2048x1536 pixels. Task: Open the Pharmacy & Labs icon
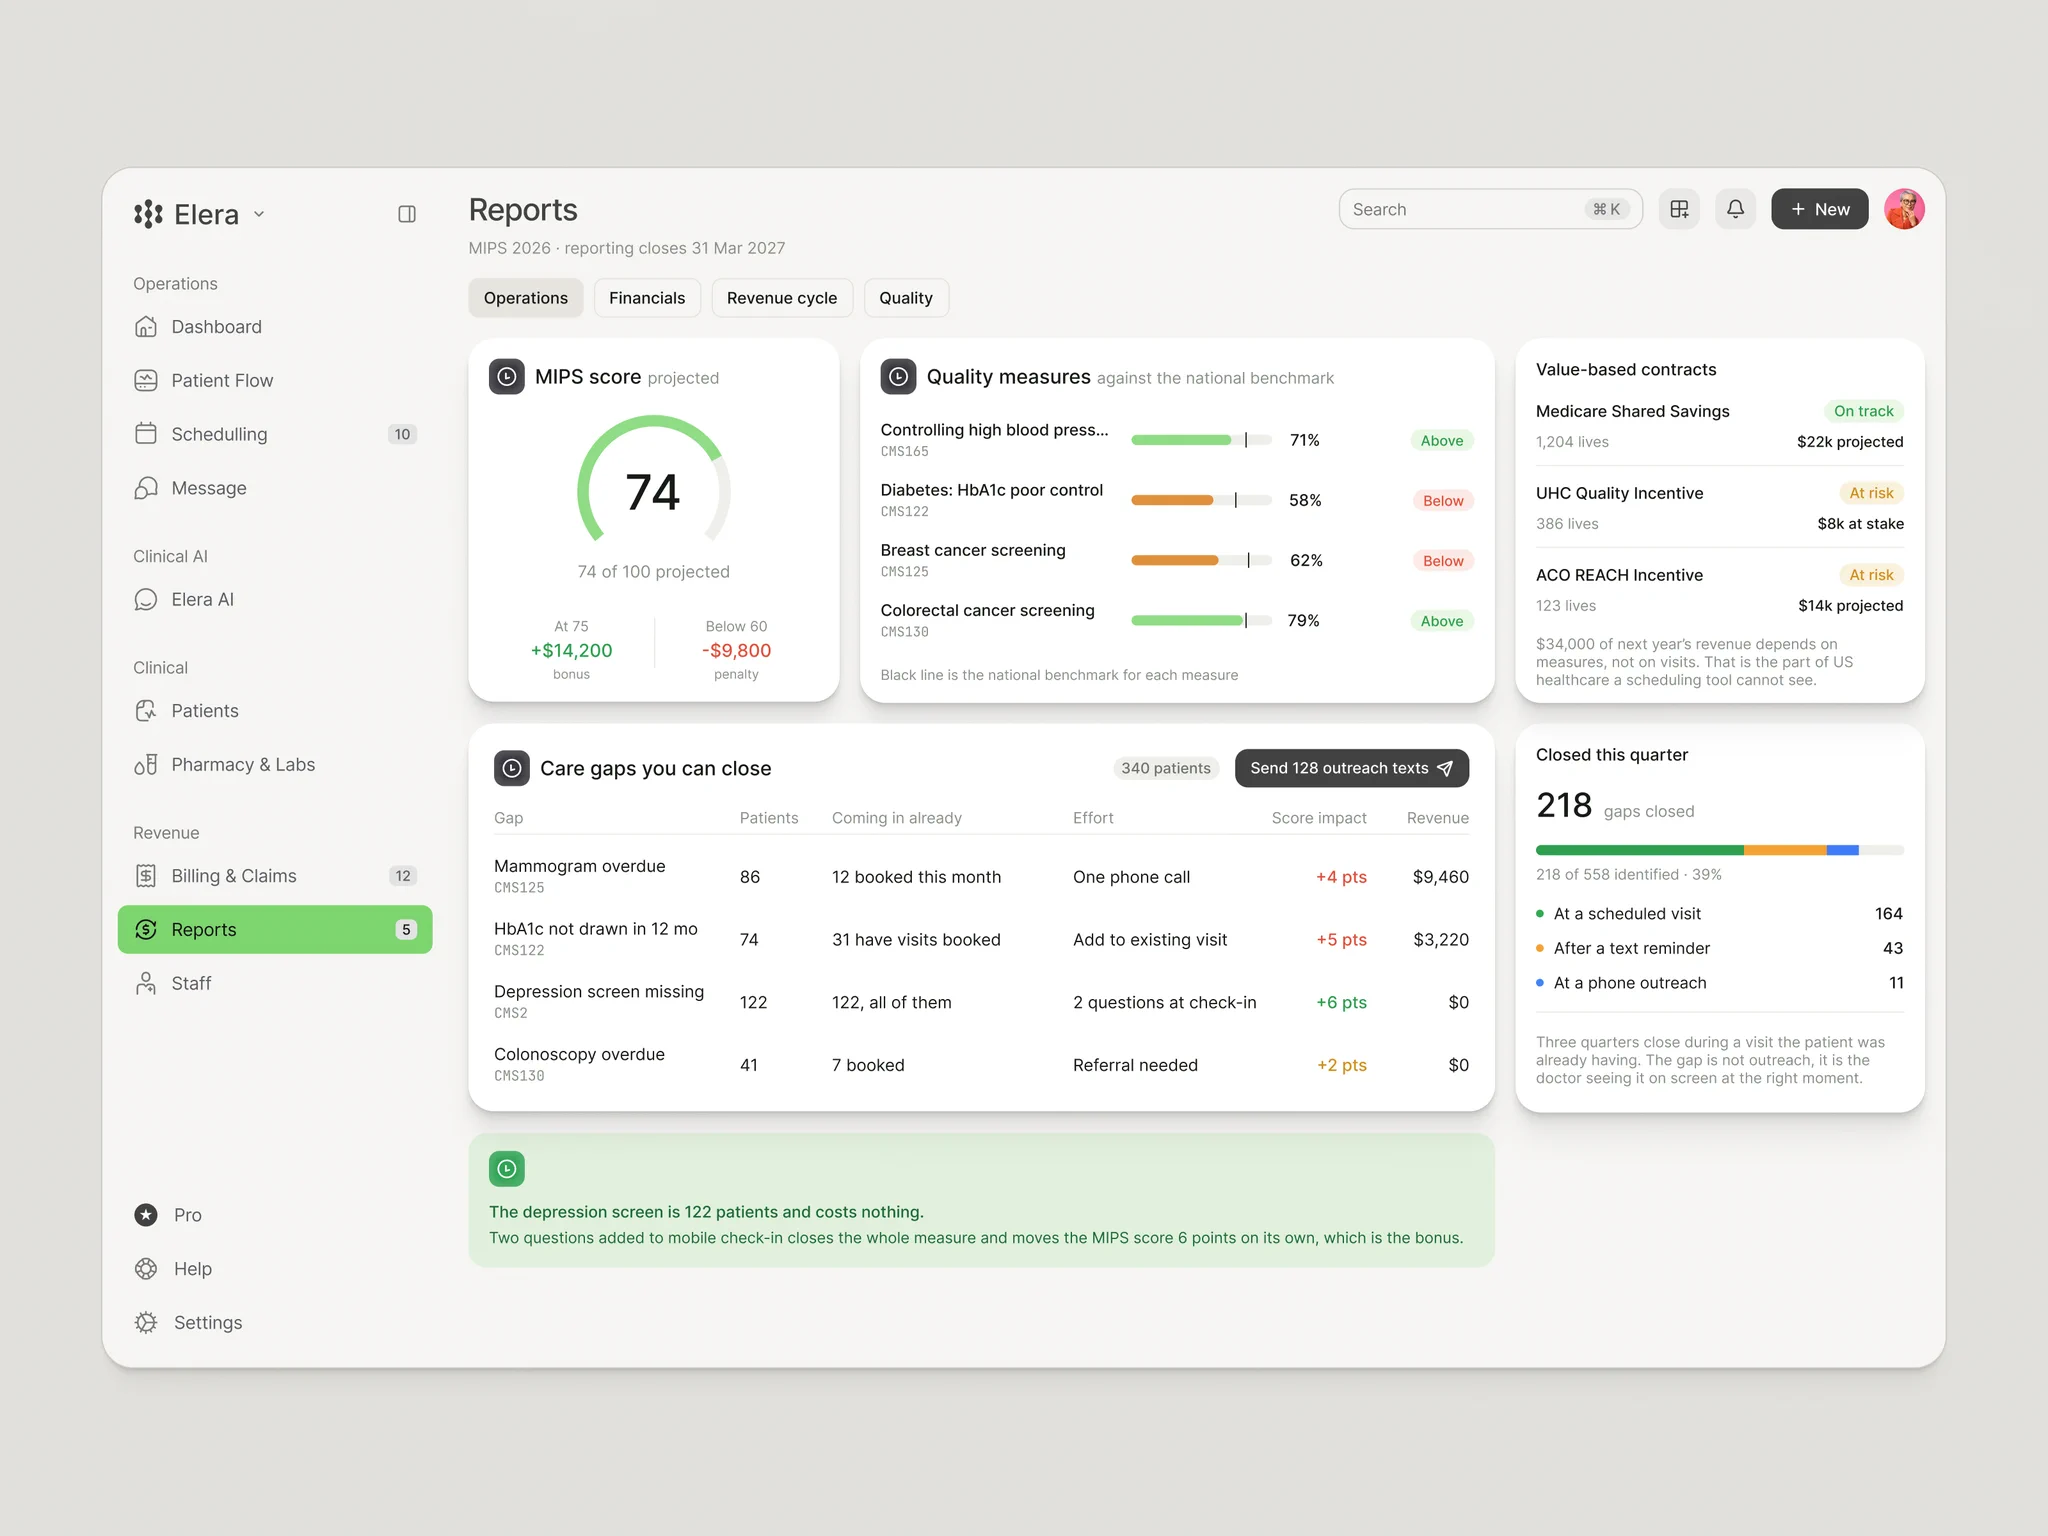click(x=146, y=765)
